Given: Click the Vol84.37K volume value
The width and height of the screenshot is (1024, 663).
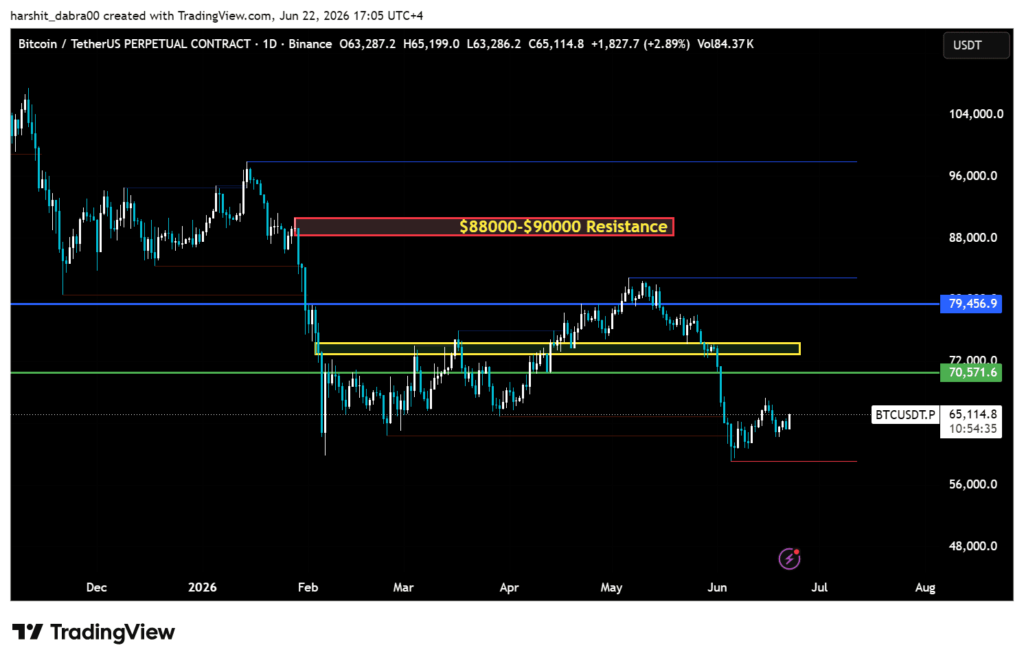Looking at the screenshot, I should coord(726,44).
